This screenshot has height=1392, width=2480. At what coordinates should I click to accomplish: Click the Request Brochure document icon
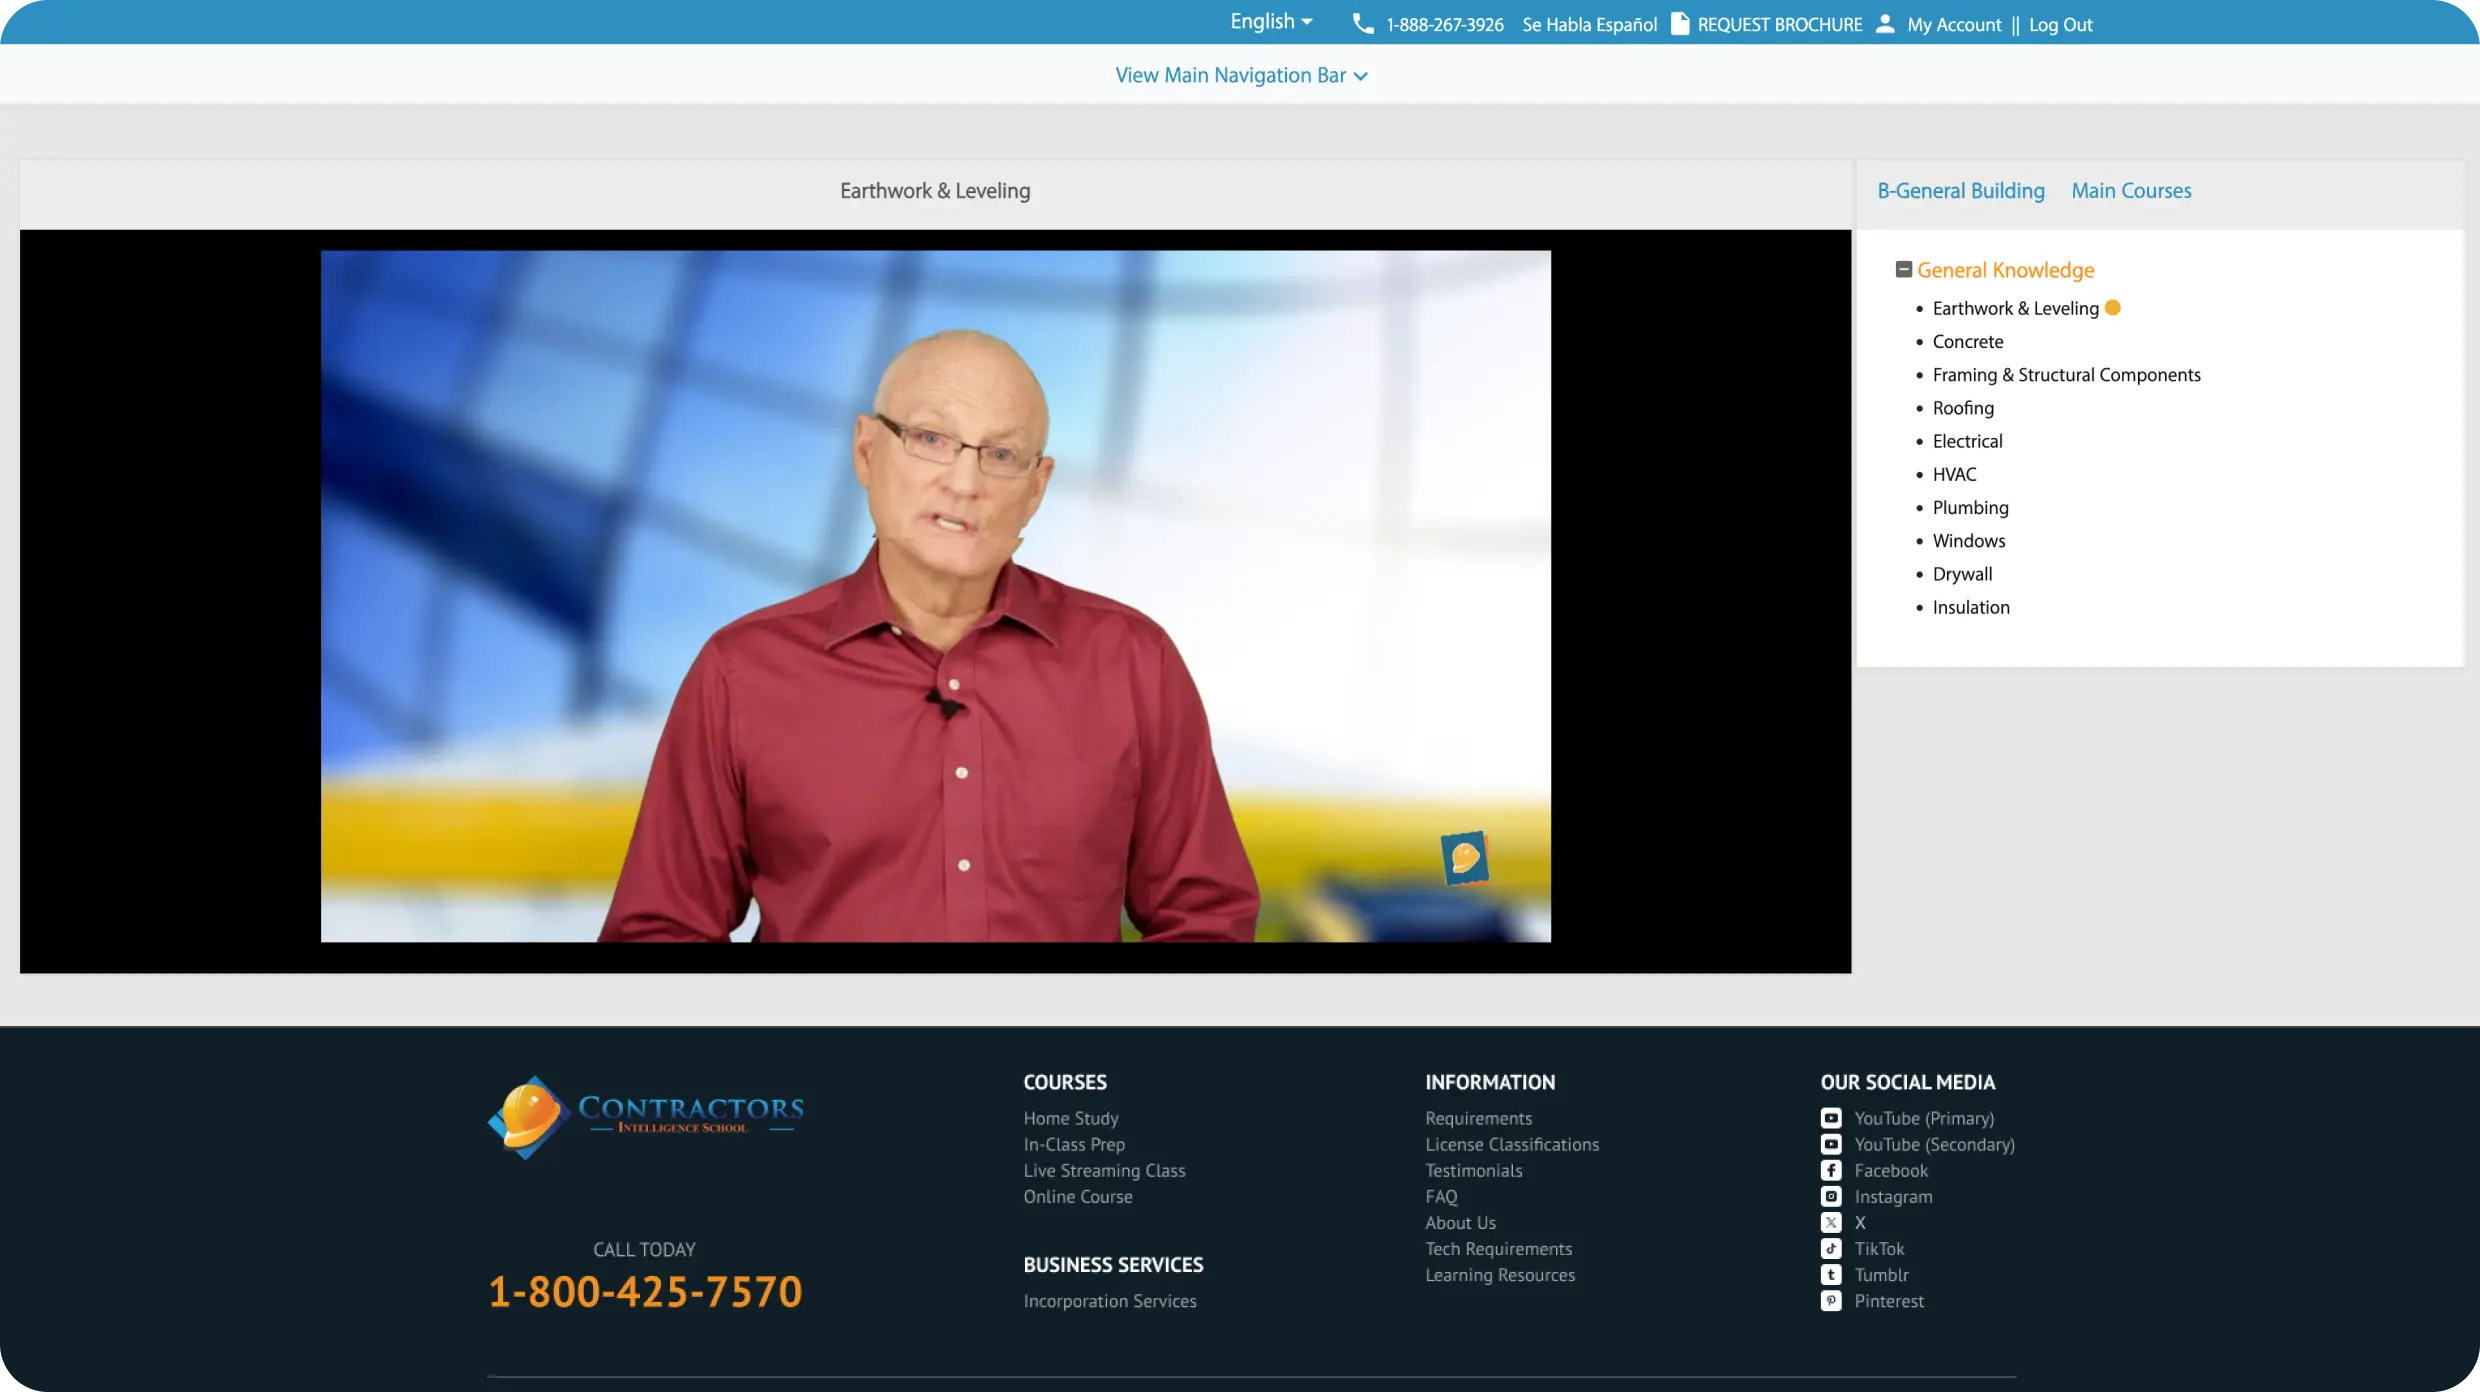tap(1680, 24)
